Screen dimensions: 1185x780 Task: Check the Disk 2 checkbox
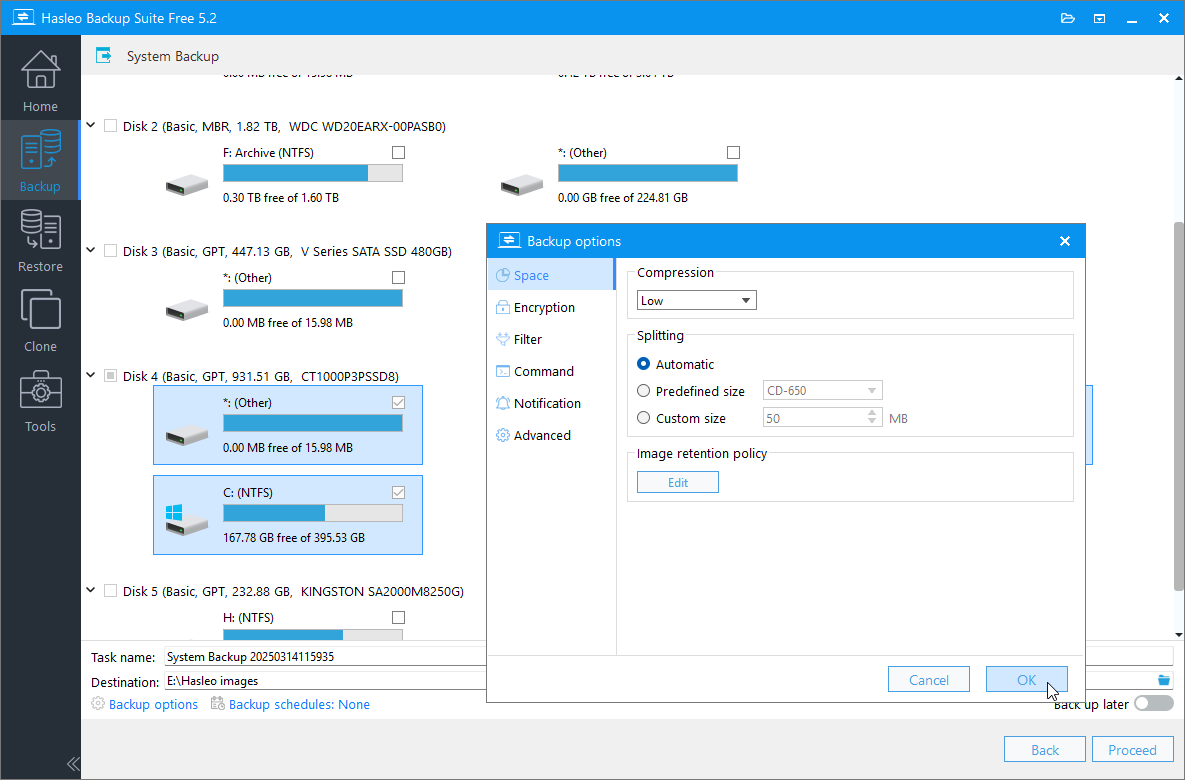(110, 125)
